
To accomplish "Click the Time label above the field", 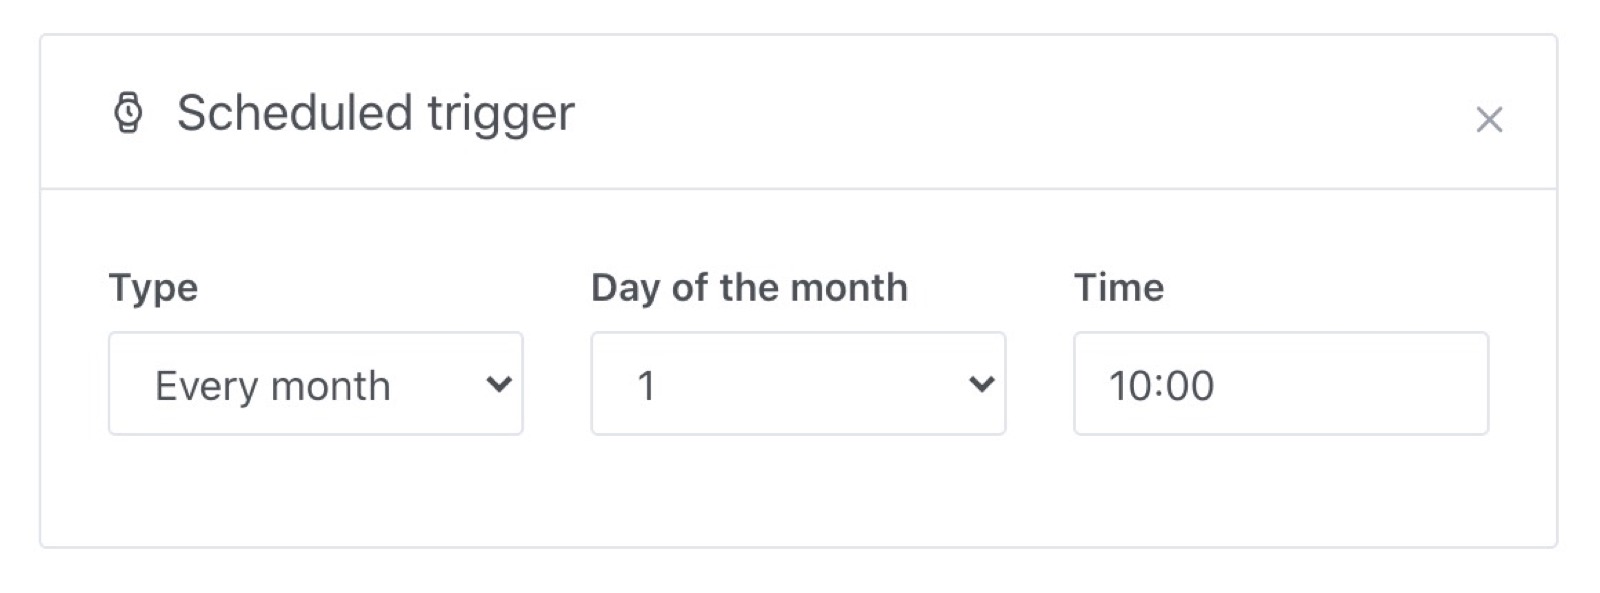I will coord(1118,287).
